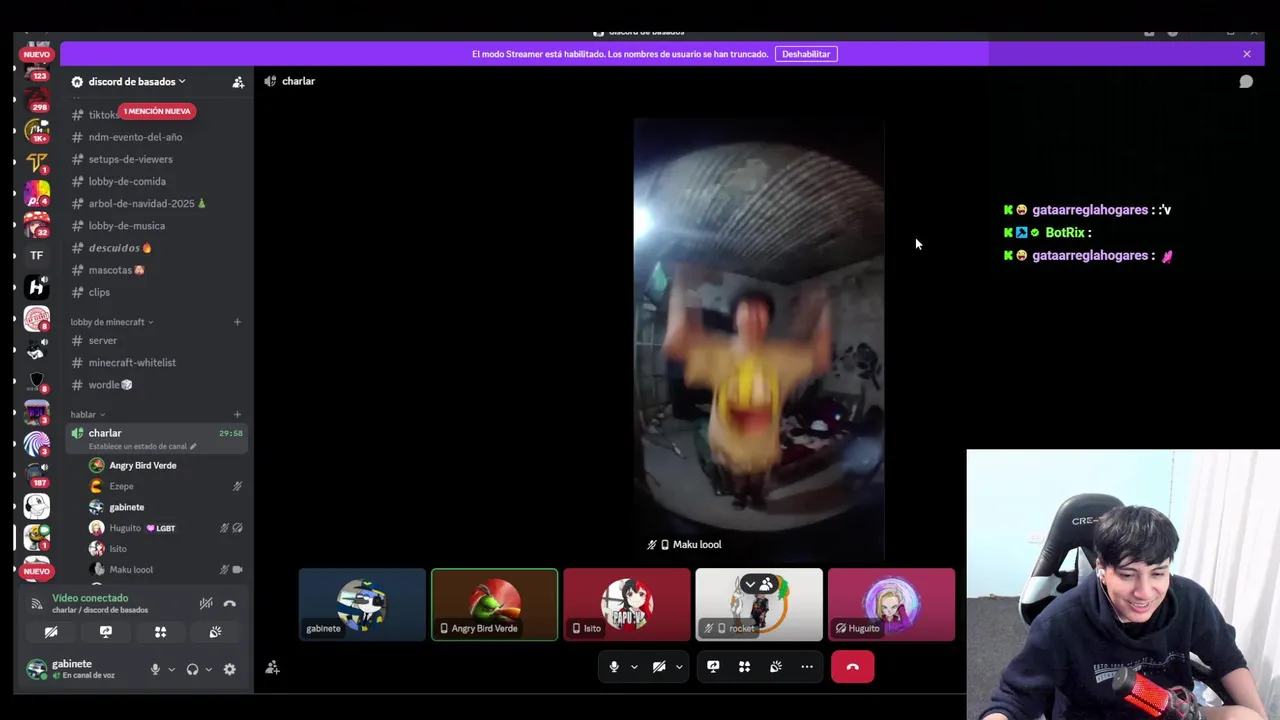Open the soundboard icon in call controls

tap(775, 667)
